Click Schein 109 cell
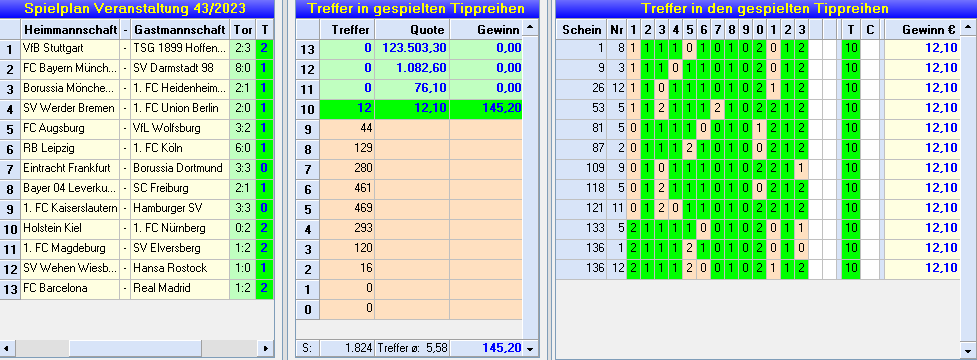This screenshot has width=977, height=360. point(581,168)
